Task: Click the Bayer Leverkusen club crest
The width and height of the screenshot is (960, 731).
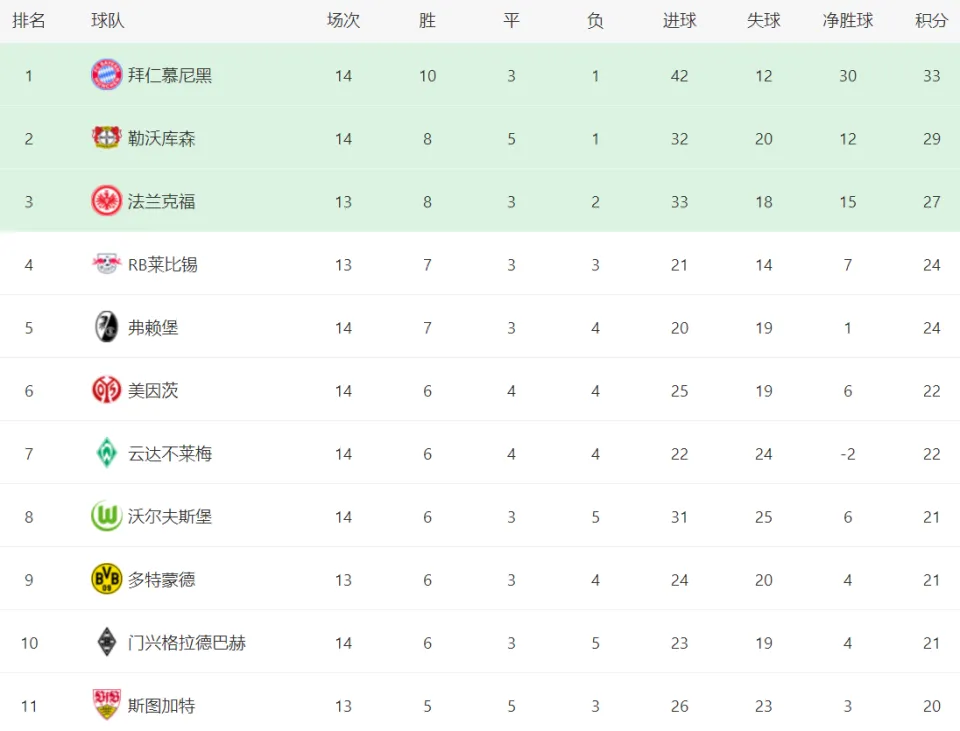Action: [107, 138]
